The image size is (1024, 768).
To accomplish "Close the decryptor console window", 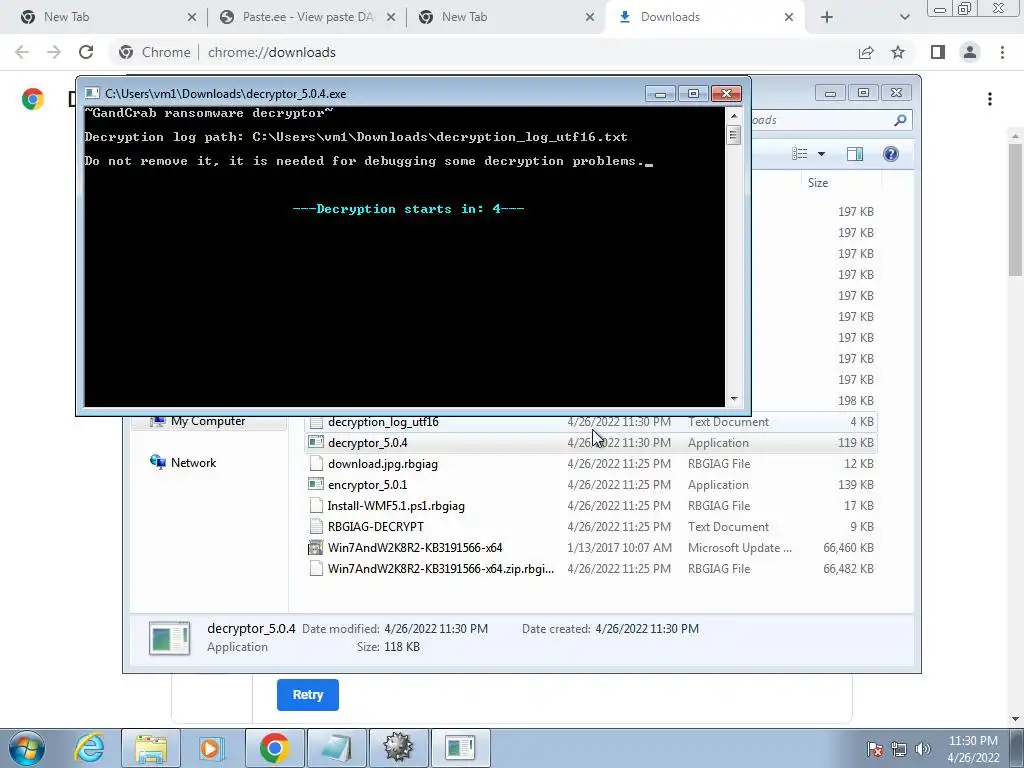I will pyautogui.click(x=726, y=94).
